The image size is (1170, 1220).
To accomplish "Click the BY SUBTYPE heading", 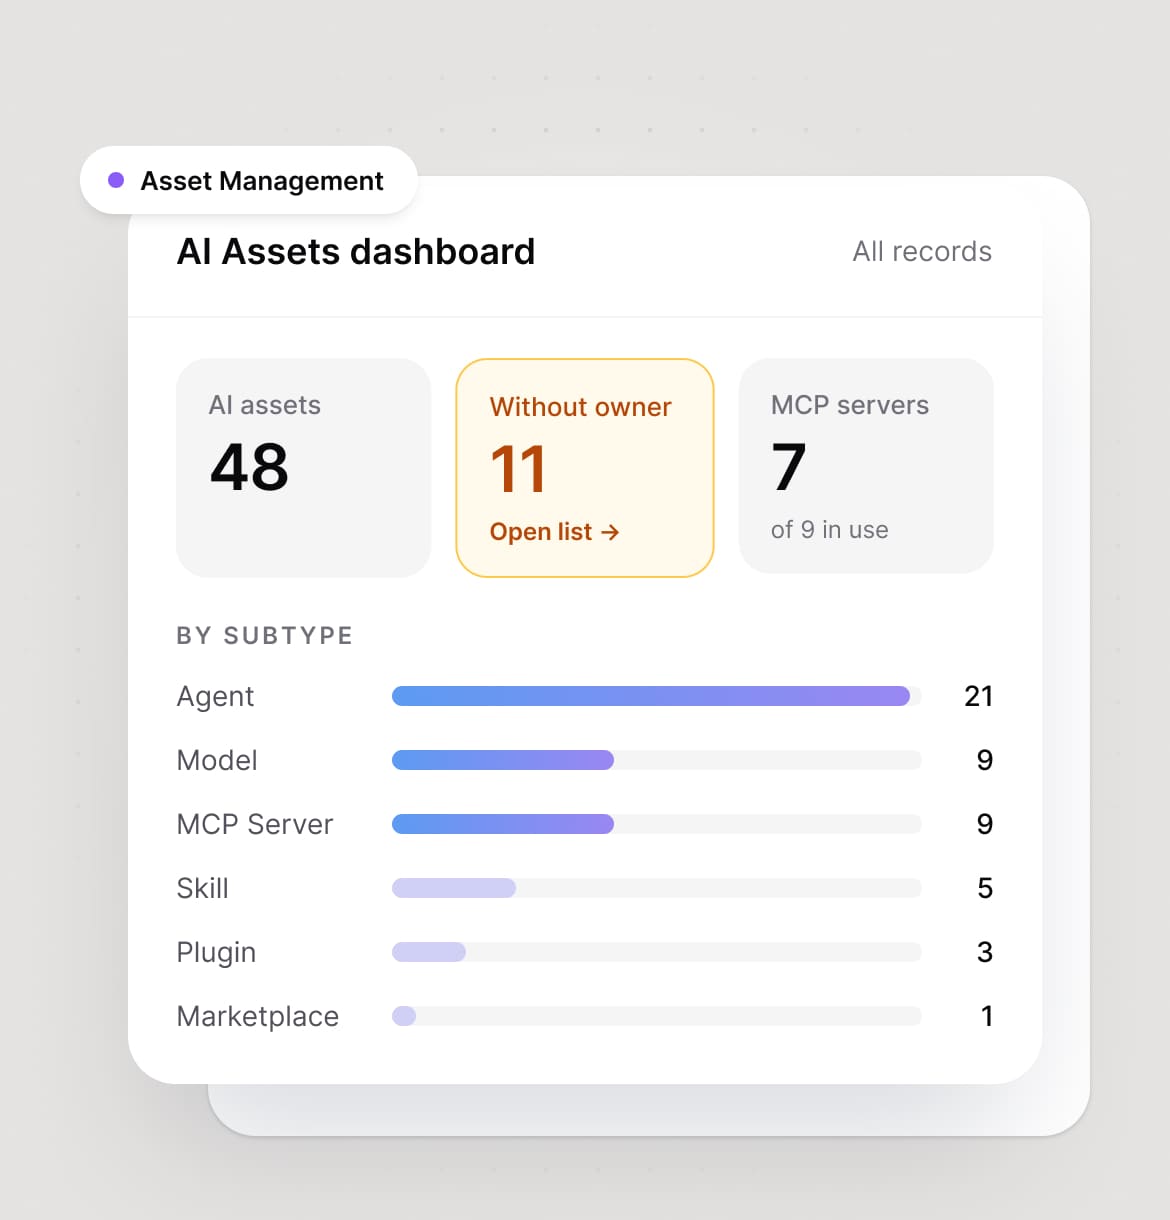I will [265, 636].
